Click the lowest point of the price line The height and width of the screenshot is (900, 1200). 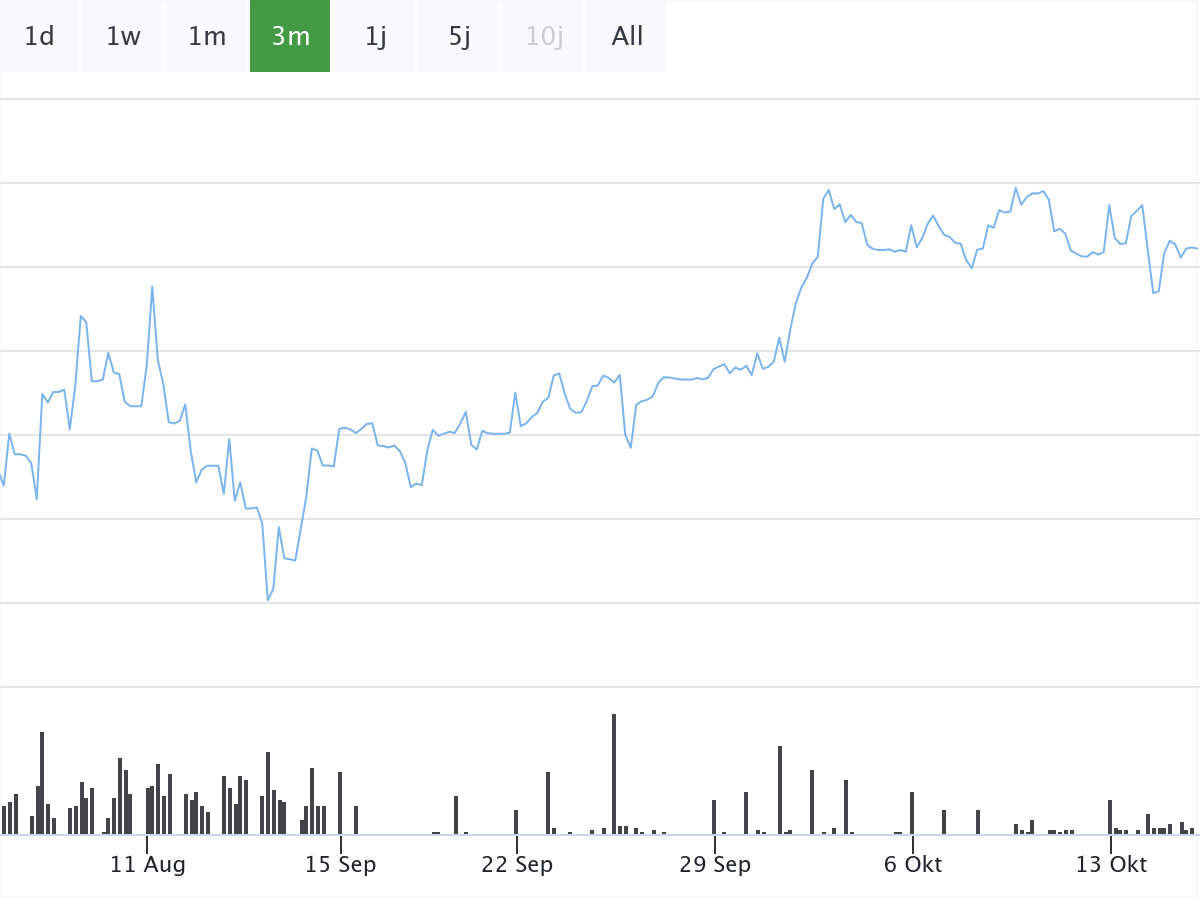point(268,599)
